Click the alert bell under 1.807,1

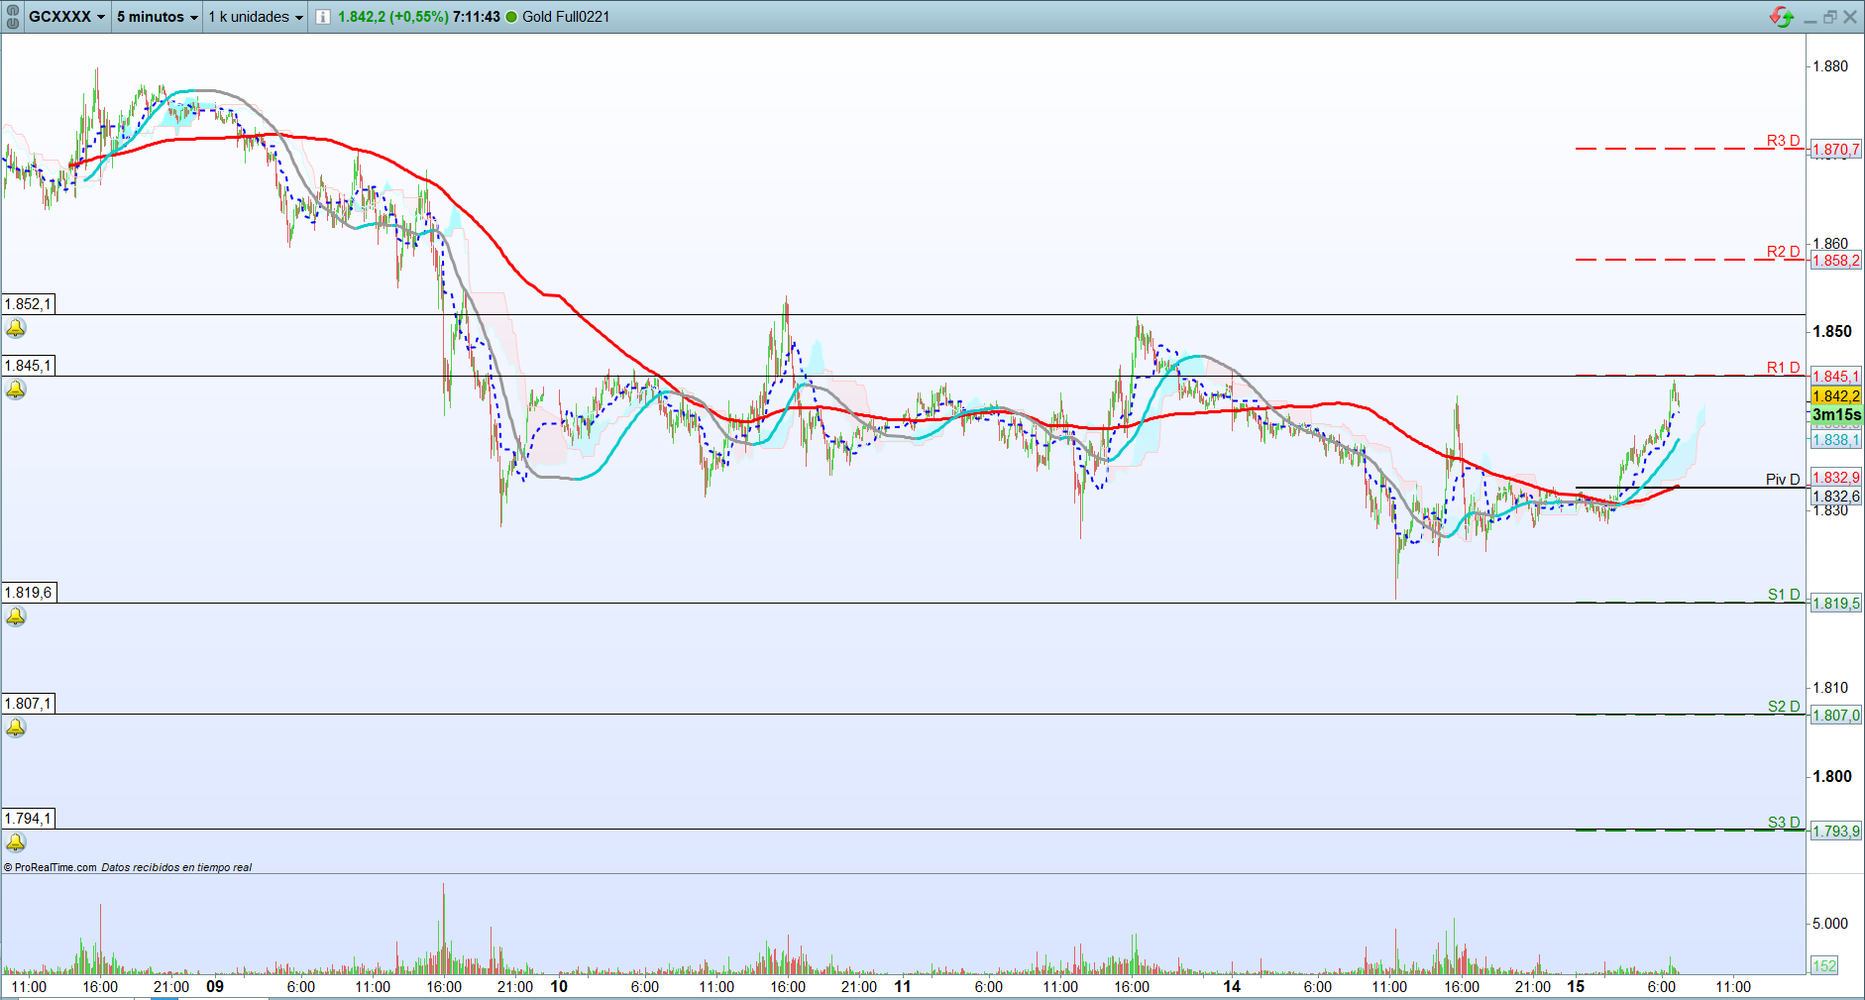coord(16,728)
